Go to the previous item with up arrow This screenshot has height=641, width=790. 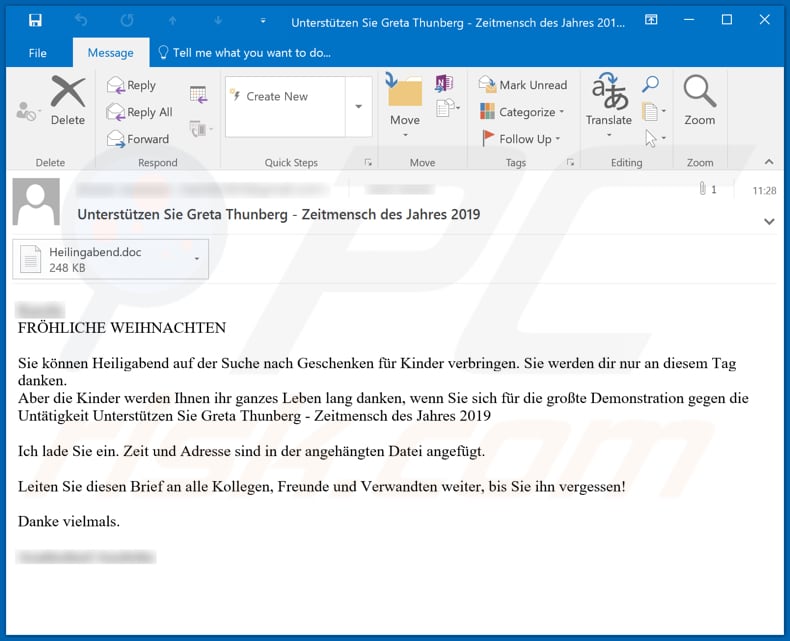click(172, 20)
